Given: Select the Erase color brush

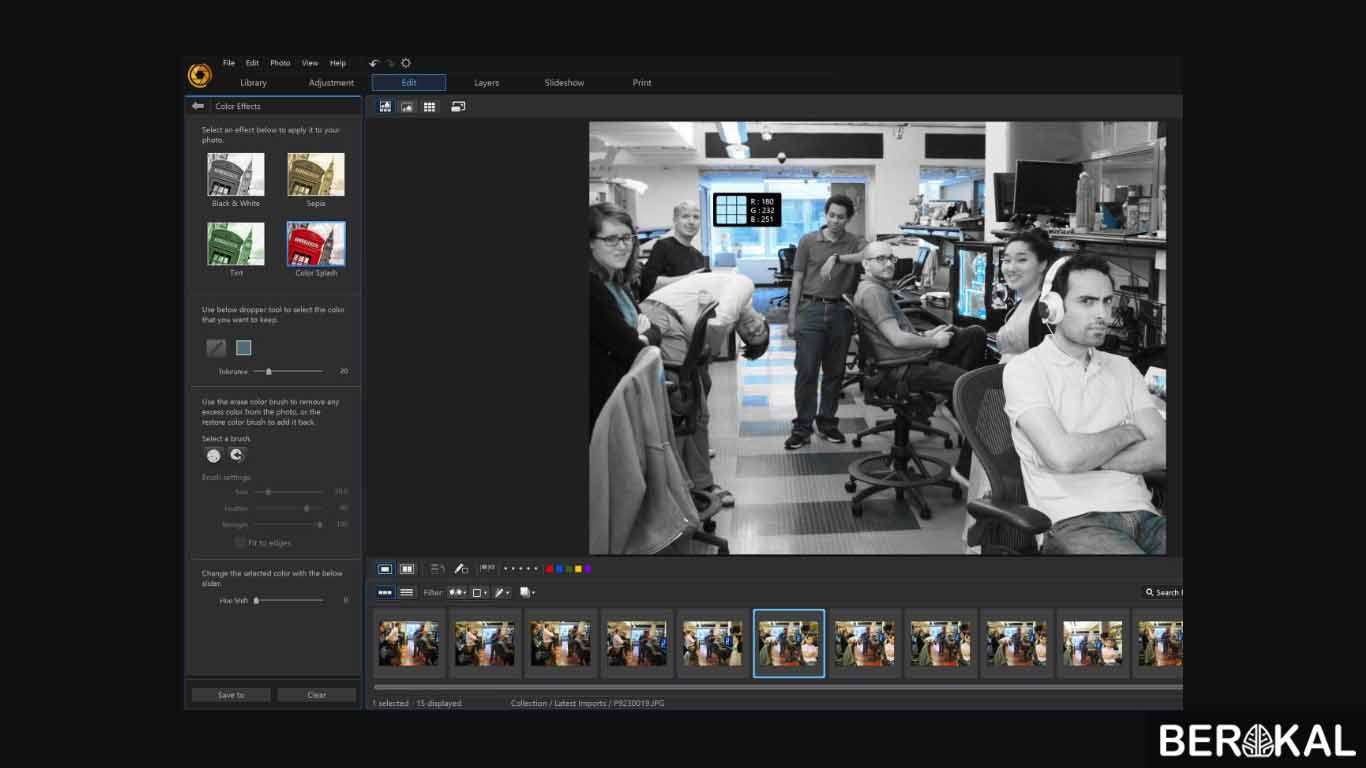Looking at the screenshot, I should (x=213, y=455).
